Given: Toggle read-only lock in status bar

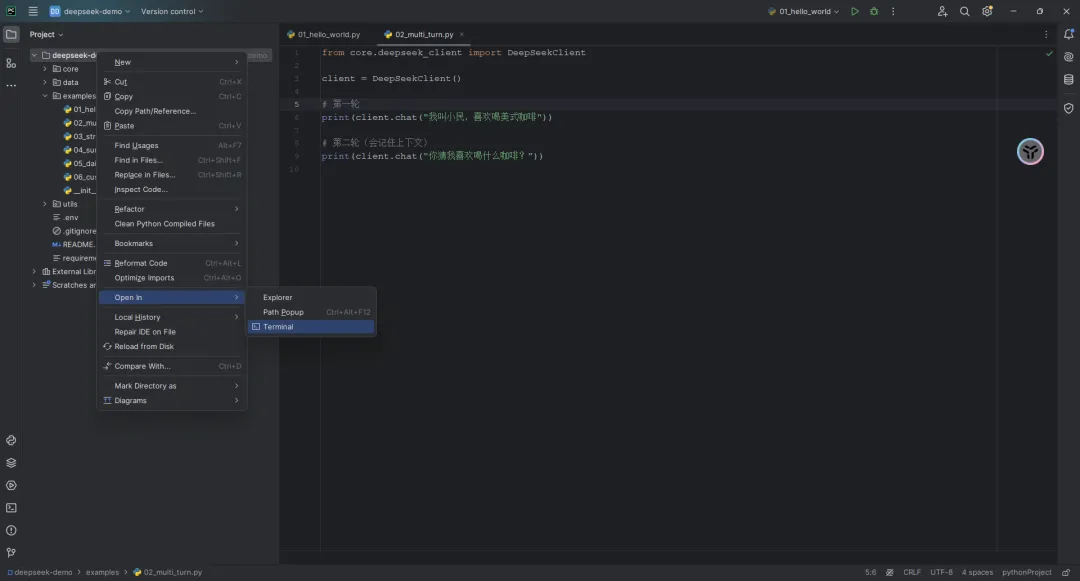Looking at the screenshot, I should click(x=1066, y=573).
